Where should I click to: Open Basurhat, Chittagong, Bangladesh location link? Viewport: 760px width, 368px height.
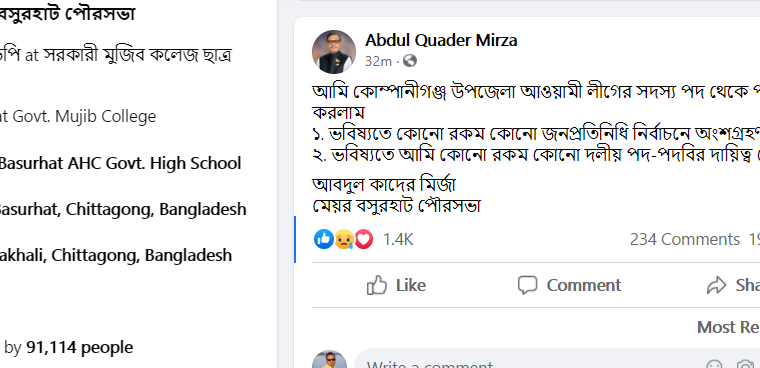[x=122, y=209]
